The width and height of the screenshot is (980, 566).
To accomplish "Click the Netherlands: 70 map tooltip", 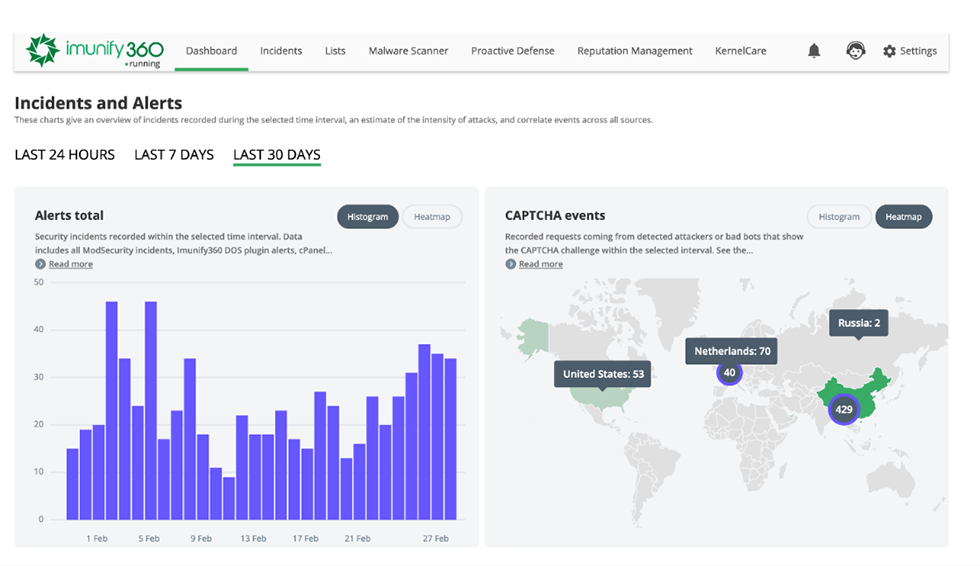I will [731, 351].
